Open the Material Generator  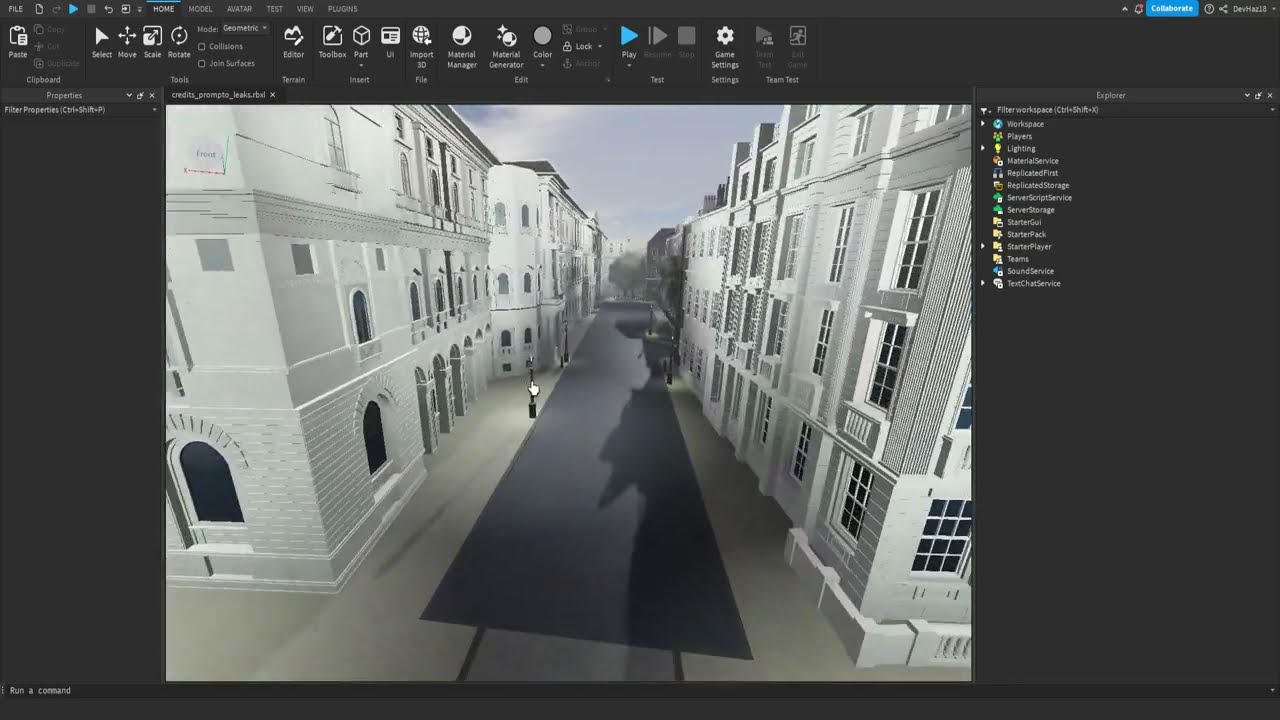pyautogui.click(x=506, y=46)
